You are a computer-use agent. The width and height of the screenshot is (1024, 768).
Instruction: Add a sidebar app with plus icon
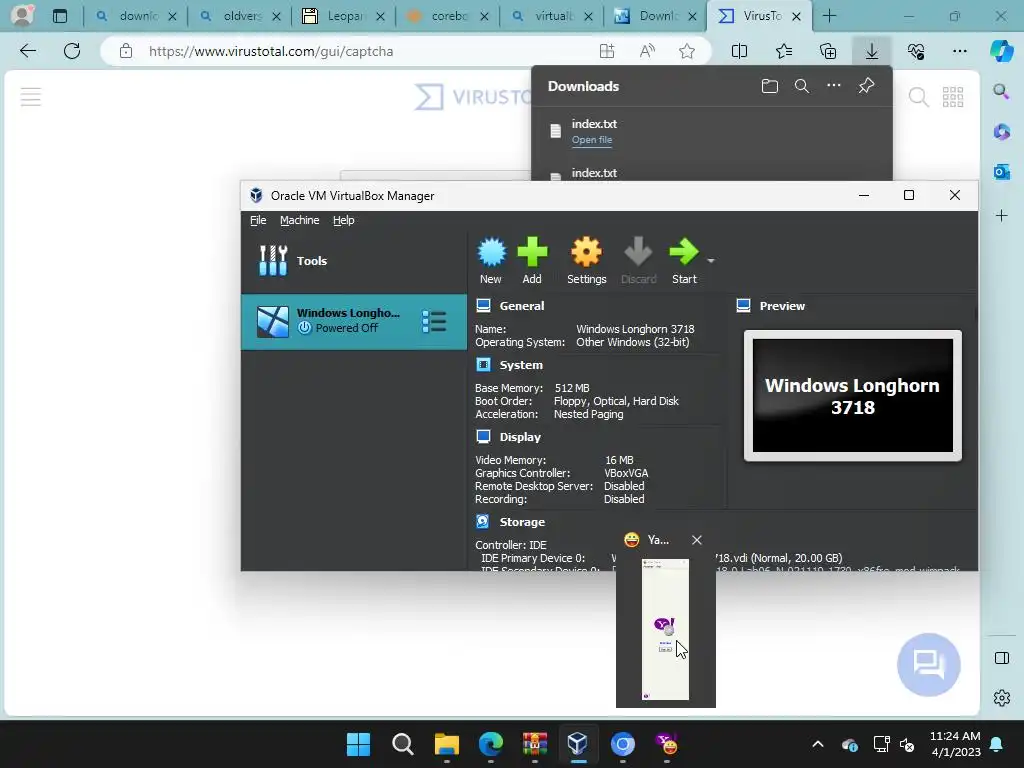[x=1001, y=216]
